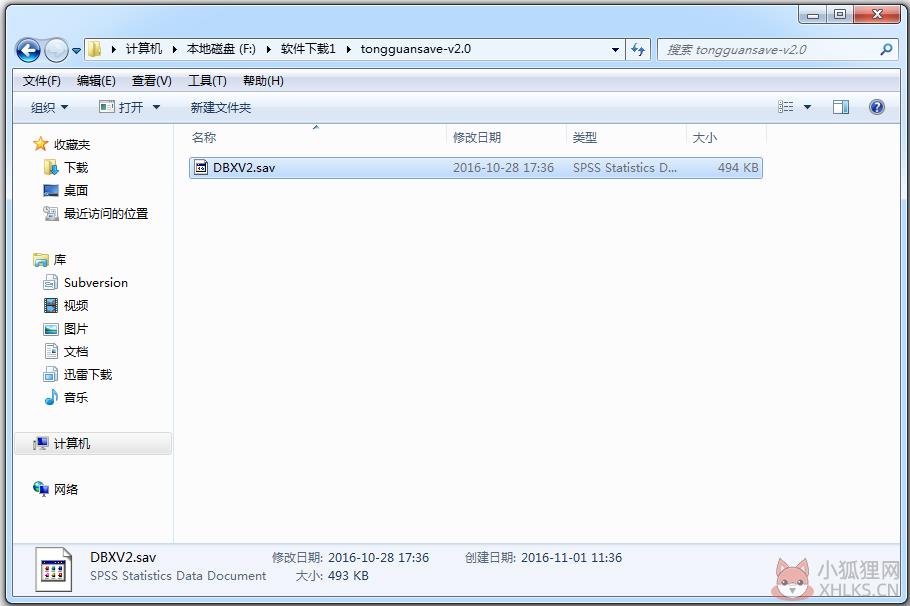This screenshot has height=606, width=910.
Task: Select the DBXV2.sav file
Action: pos(475,168)
